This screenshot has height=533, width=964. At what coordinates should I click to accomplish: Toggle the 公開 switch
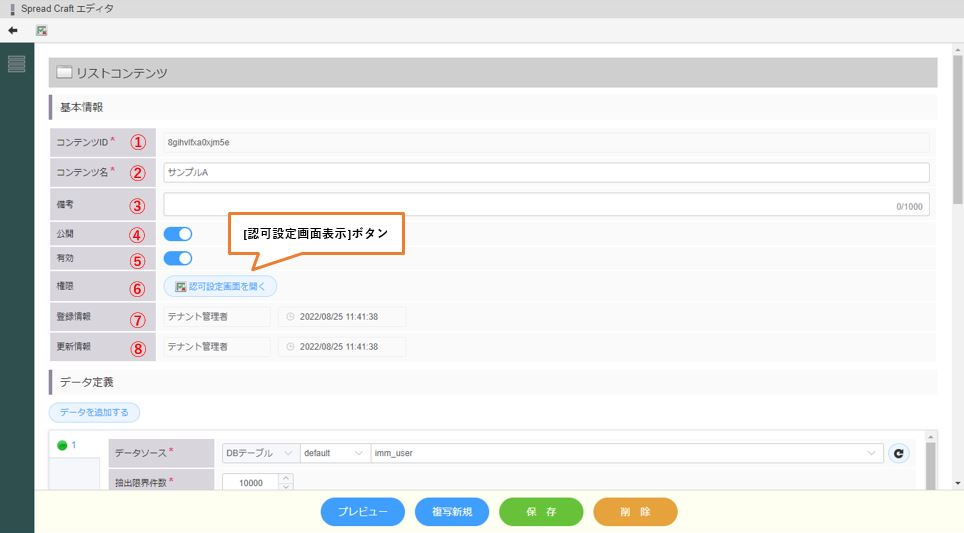point(178,234)
